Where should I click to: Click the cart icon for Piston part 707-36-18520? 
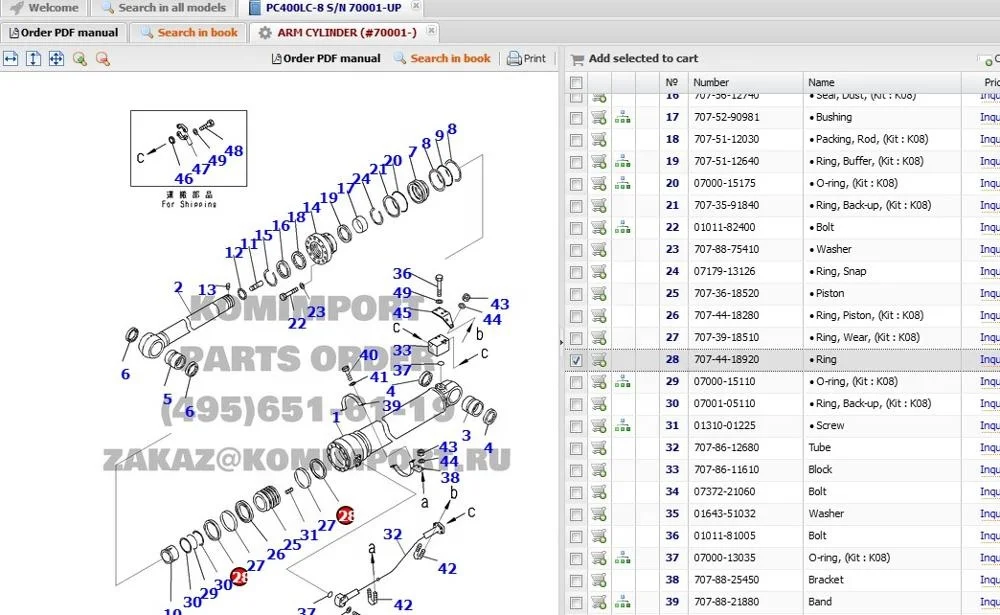click(598, 293)
